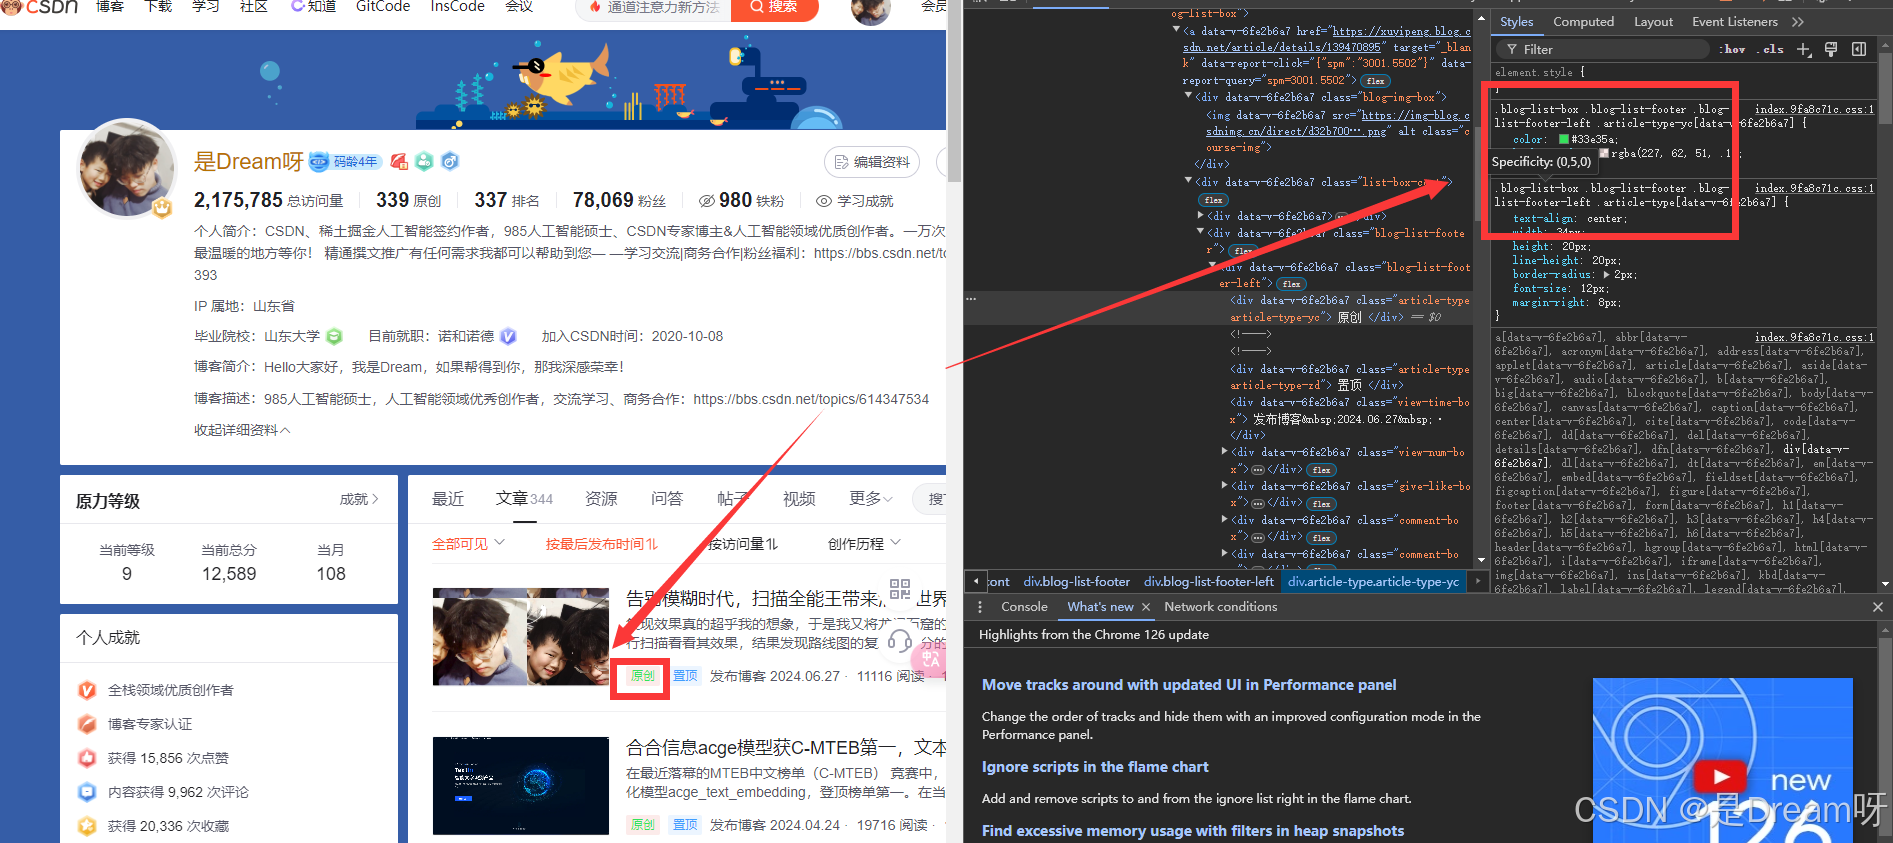Open the first index.9fa8c71c.css:1 source link

[1814, 109]
